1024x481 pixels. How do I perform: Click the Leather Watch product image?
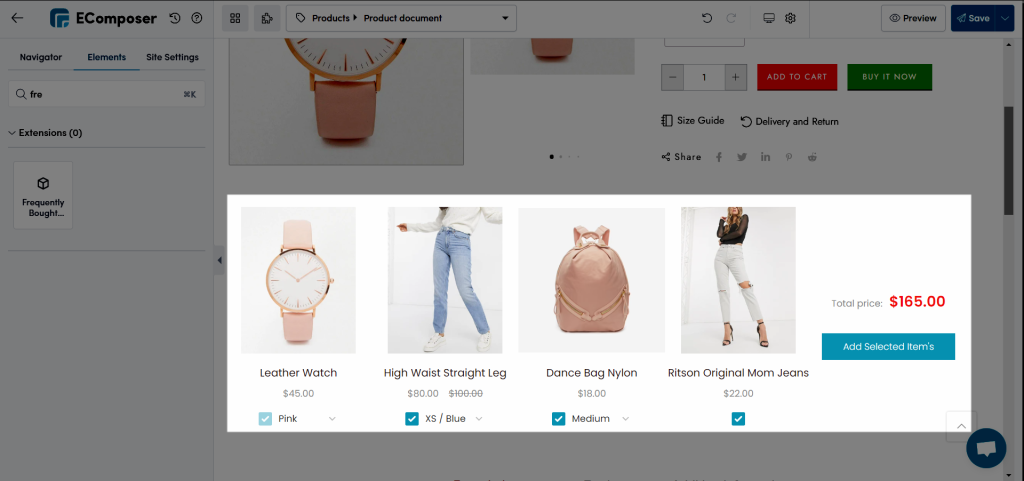coord(298,280)
